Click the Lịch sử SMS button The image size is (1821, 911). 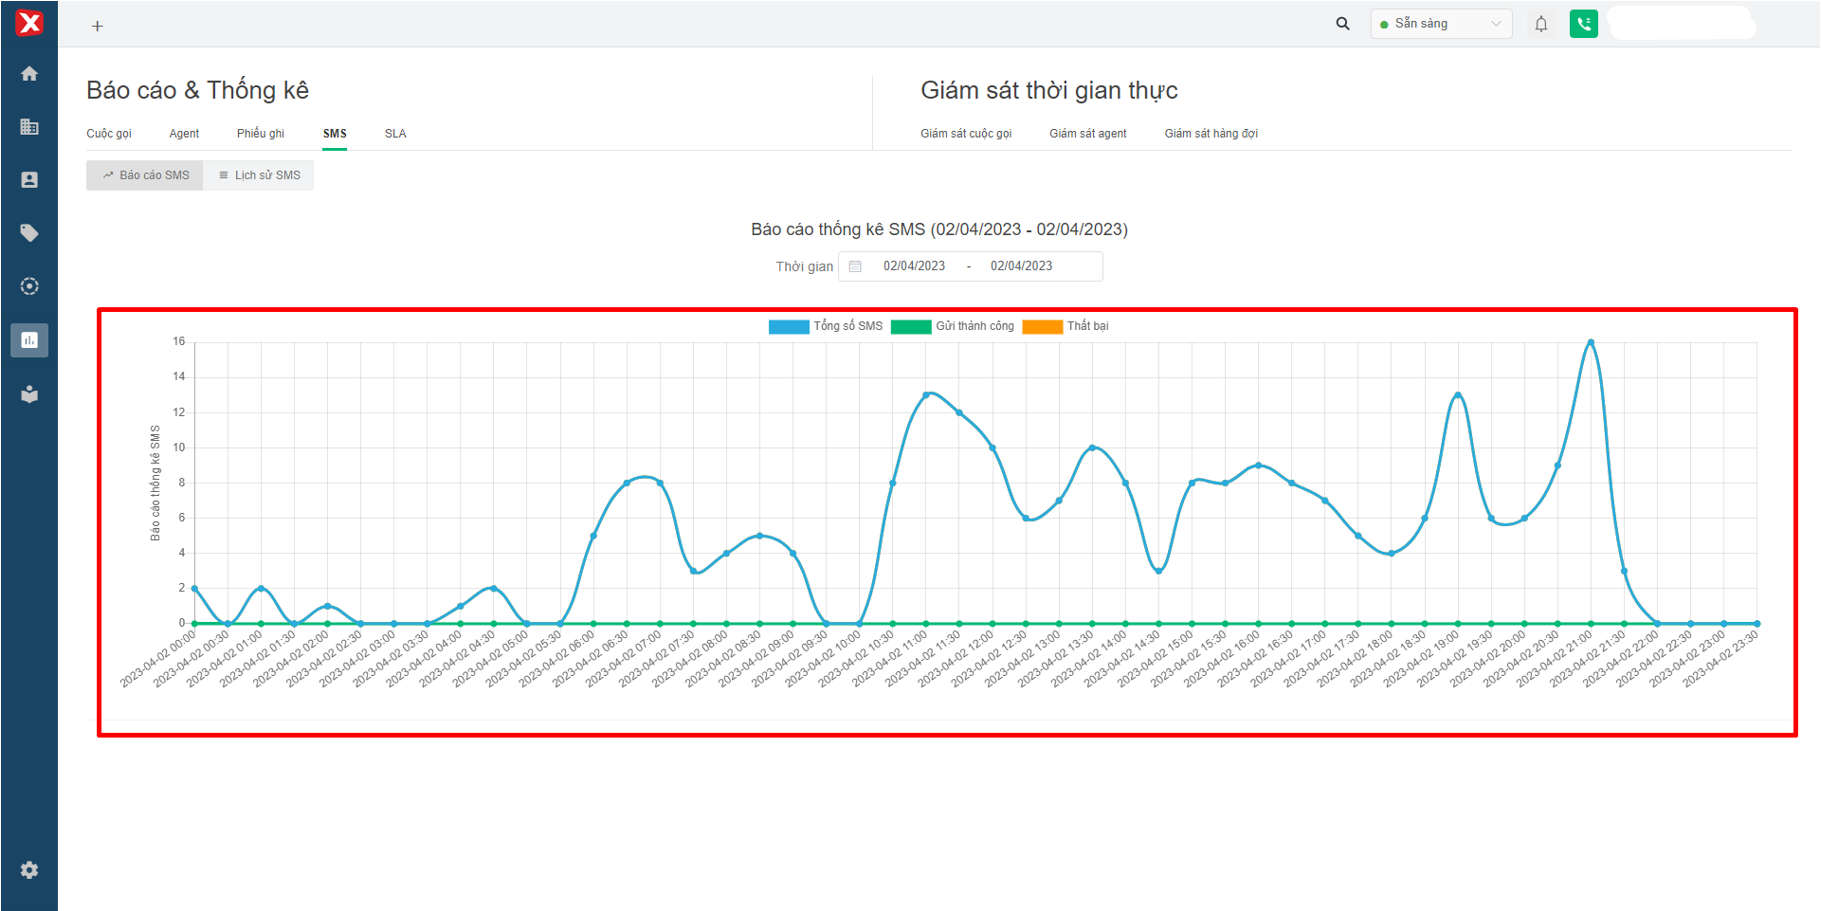tap(259, 175)
